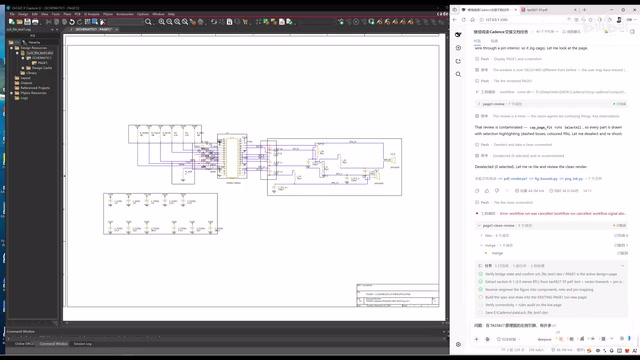Open the Options menu
Screen dimensions: 640x360
(143, 14)
